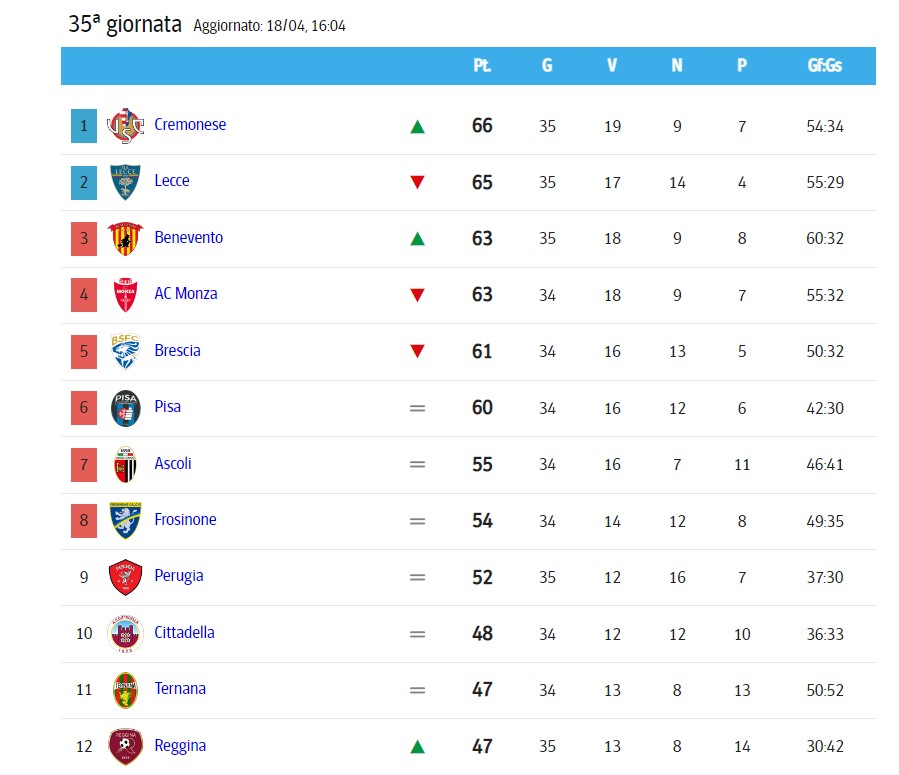Click the Brescia lion crest
The width and height of the screenshot is (899, 775).
pyautogui.click(x=126, y=351)
